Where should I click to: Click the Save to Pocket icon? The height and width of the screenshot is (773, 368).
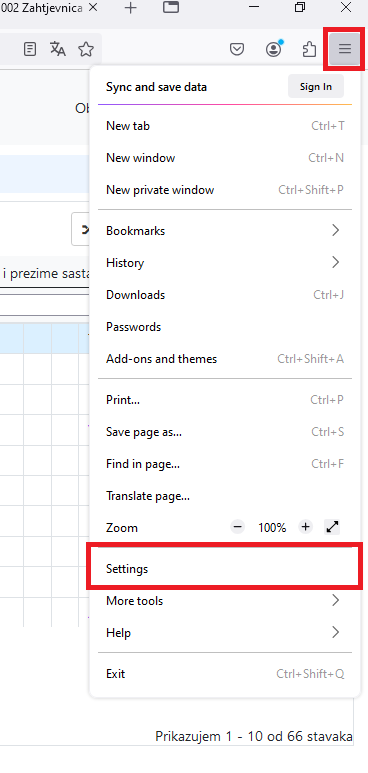pos(237,49)
